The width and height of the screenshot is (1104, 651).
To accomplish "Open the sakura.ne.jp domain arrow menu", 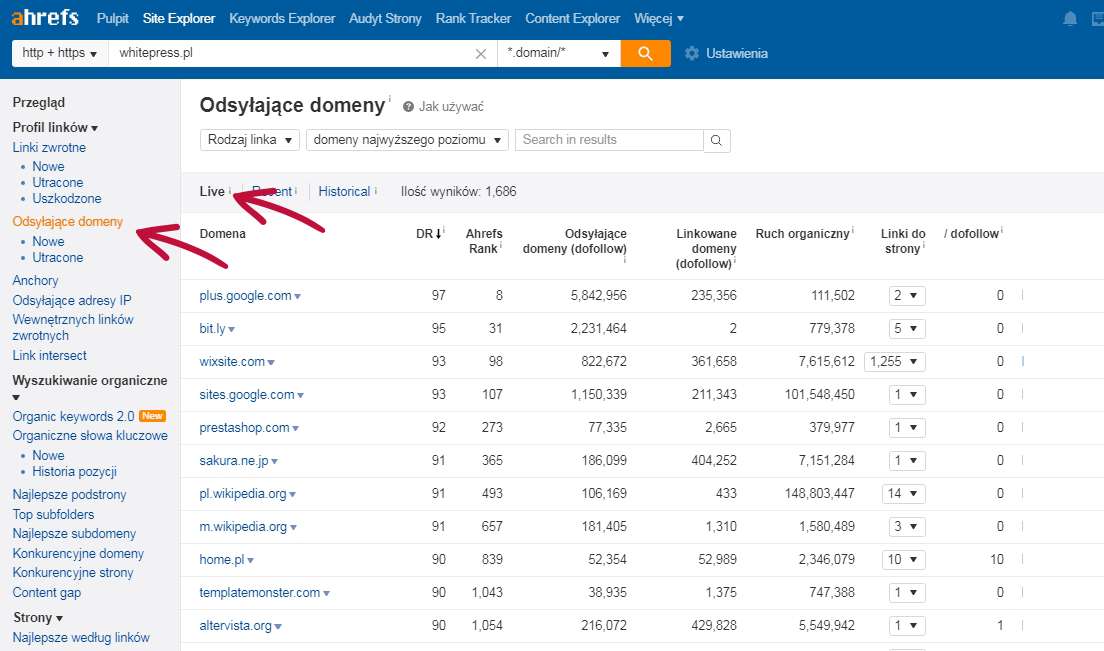I will pyautogui.click(x=275, y=462).
